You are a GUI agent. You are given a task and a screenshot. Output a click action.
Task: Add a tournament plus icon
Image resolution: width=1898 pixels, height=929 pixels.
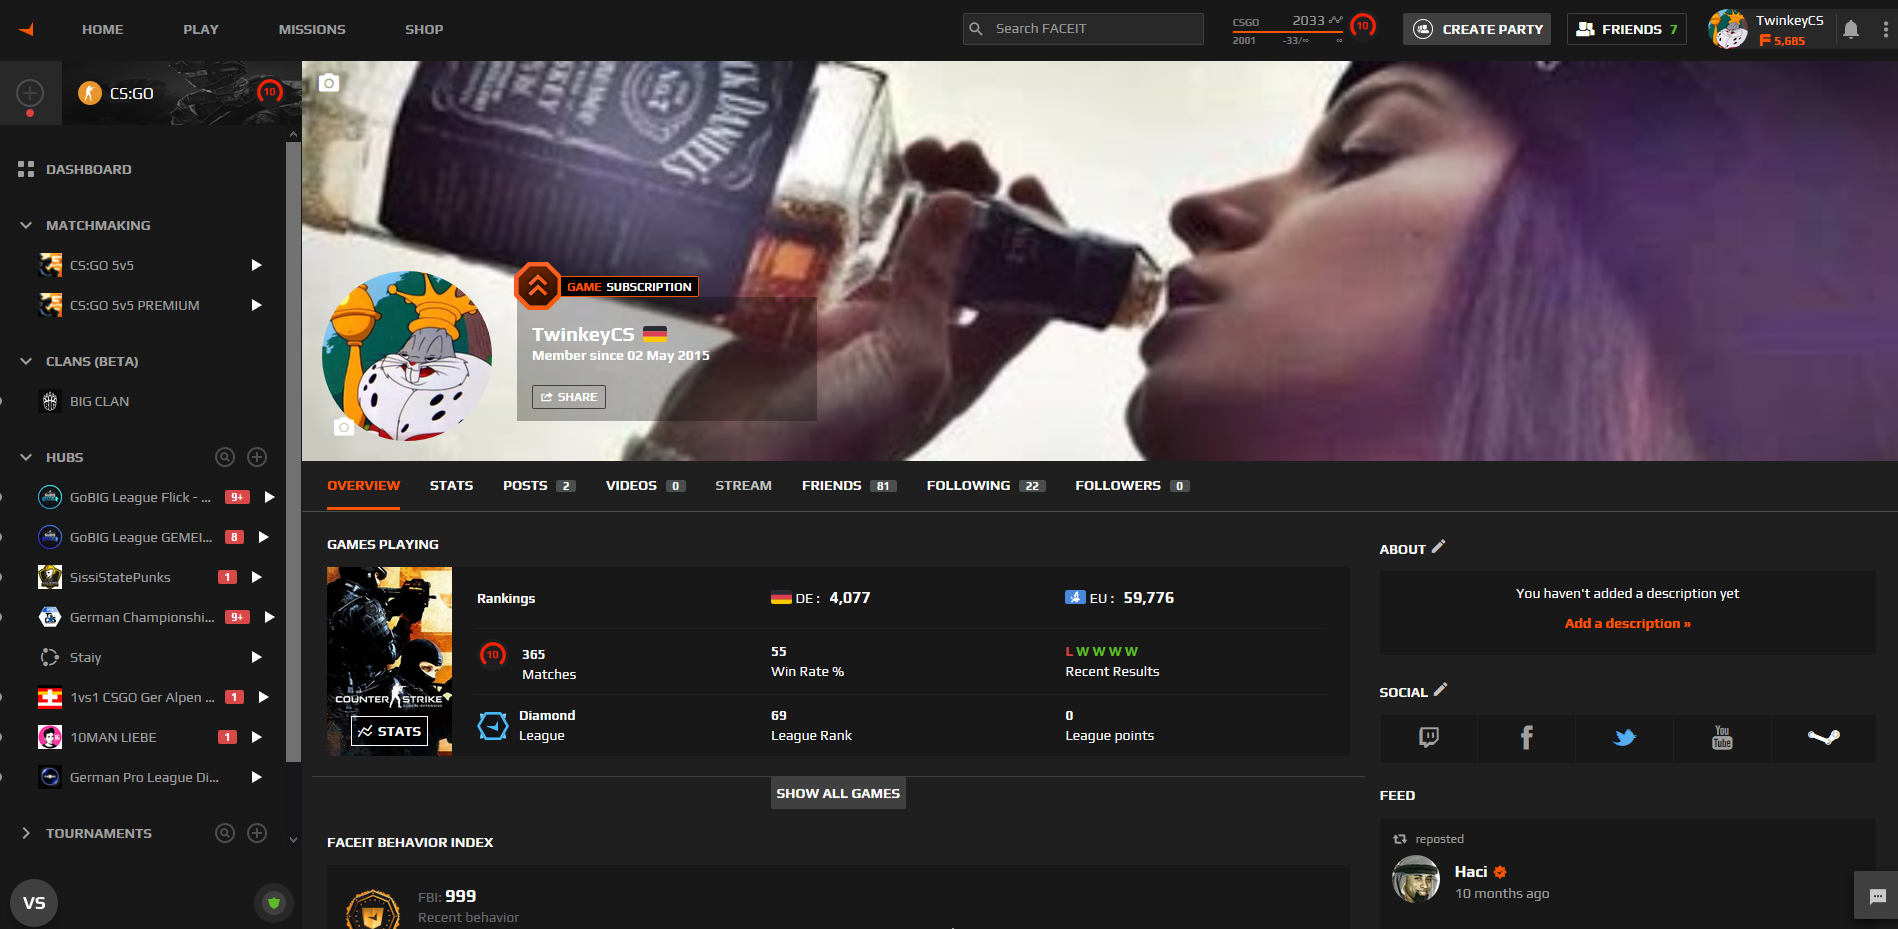point(257,833)
